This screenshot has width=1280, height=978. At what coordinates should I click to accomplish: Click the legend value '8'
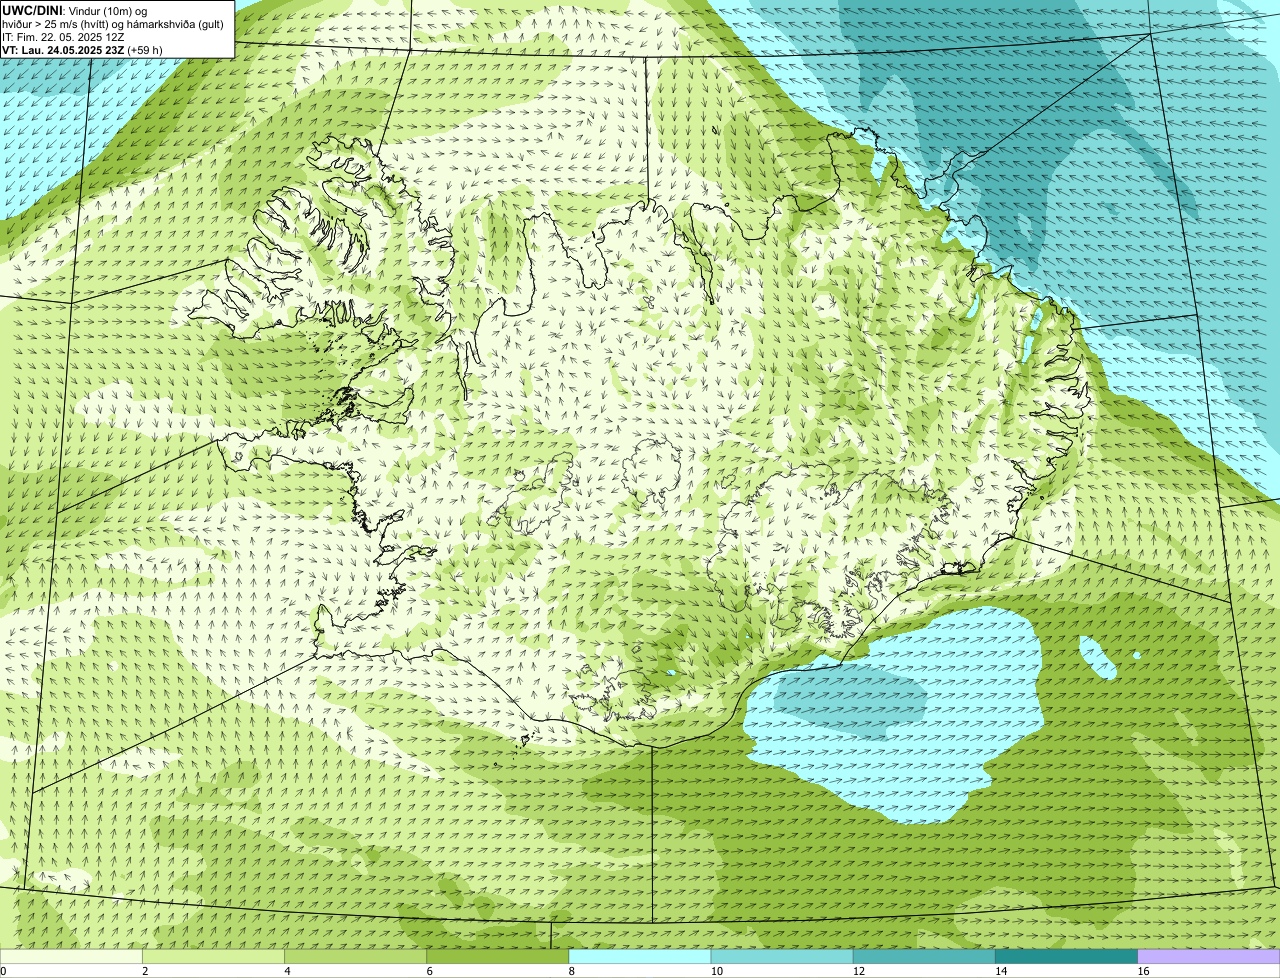pos(571,971)
